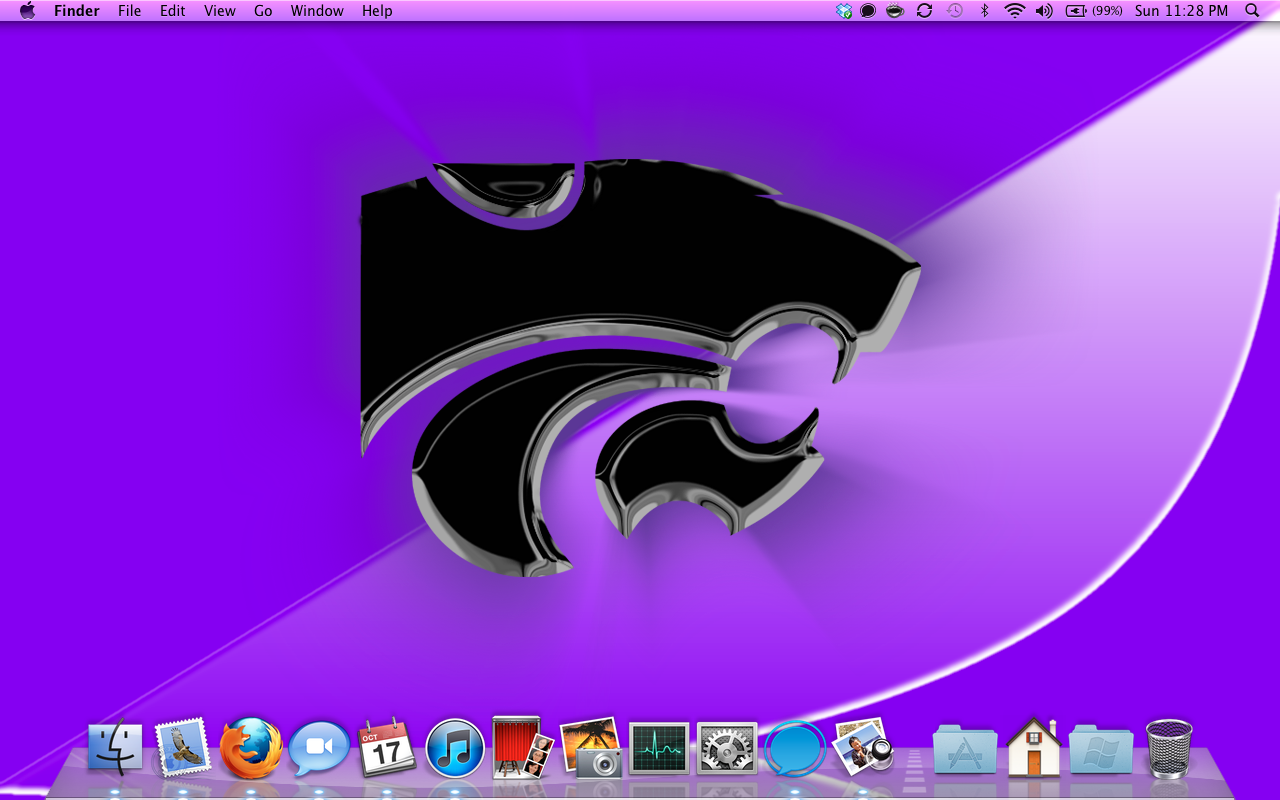Open the Home folder house icon
Viewport: 1280px width, 800px height.
(x=1033, y=747)
